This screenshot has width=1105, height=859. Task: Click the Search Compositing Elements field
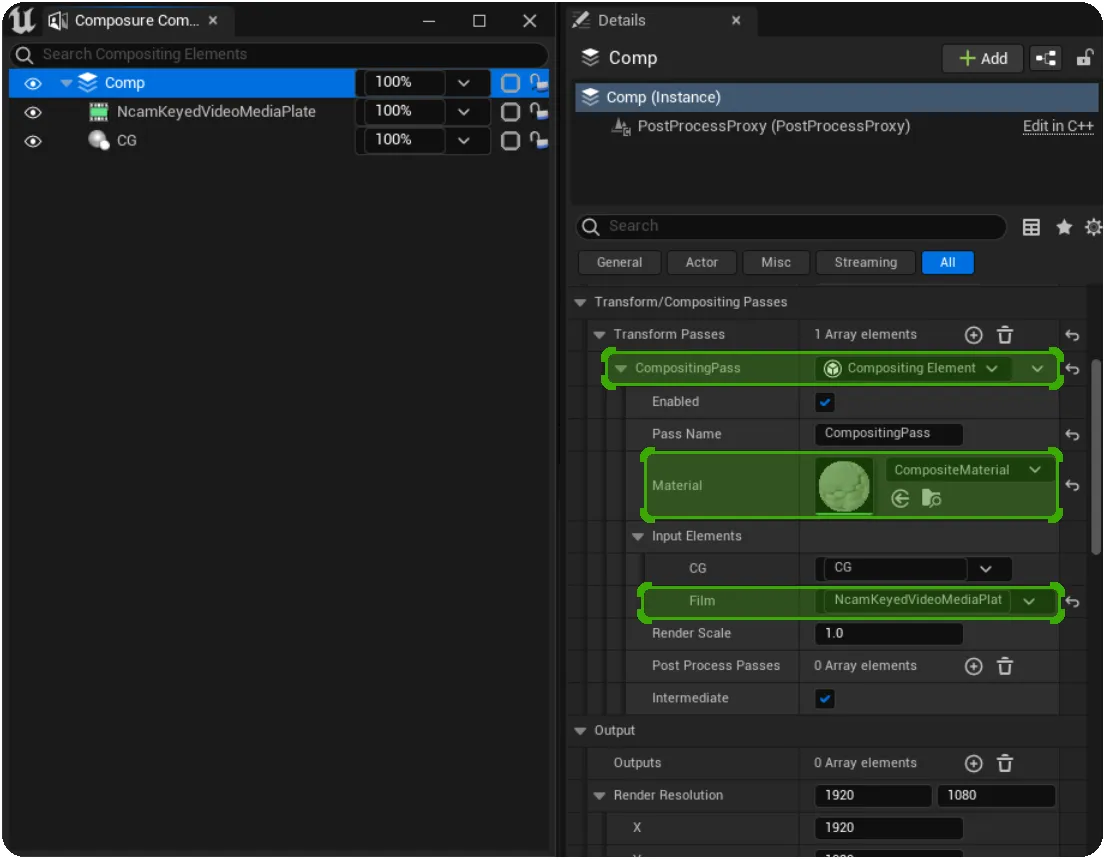click(279, 55)
